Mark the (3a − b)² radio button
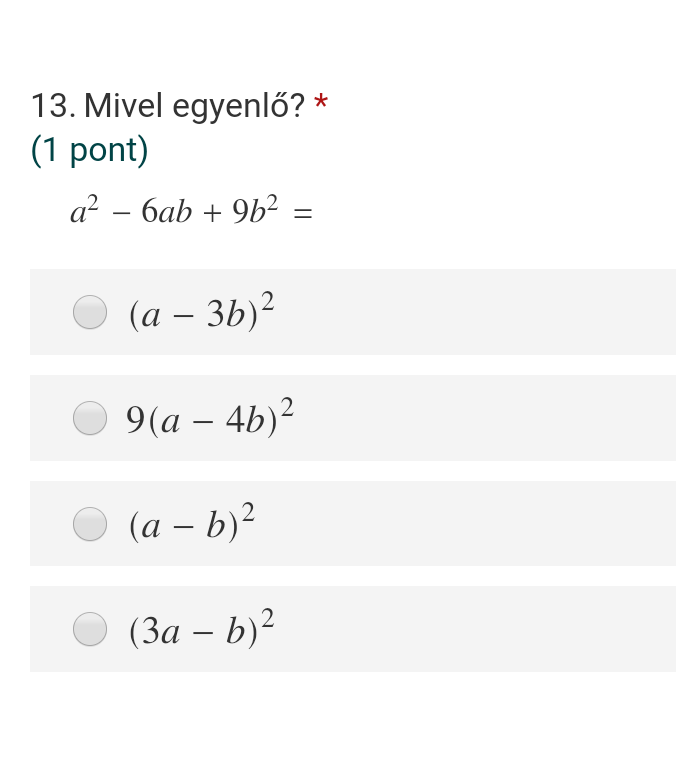This screenshot has width=676, height=773. tap(90, 629)
